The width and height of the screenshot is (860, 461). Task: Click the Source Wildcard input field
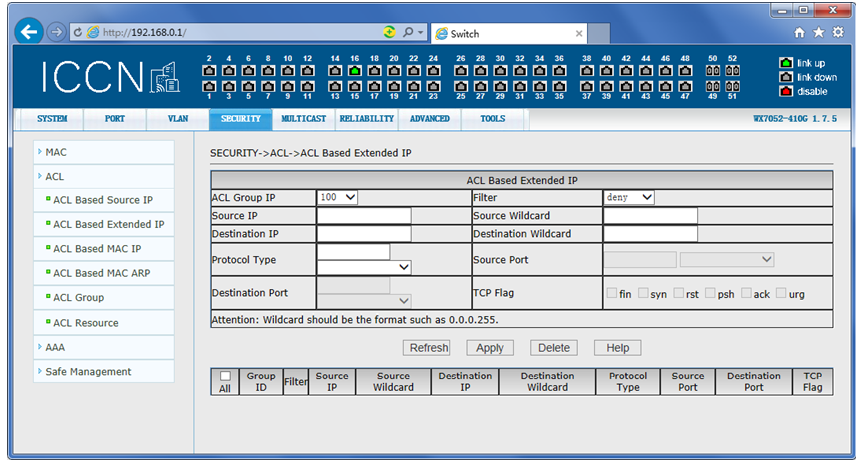tap(650, 216)
